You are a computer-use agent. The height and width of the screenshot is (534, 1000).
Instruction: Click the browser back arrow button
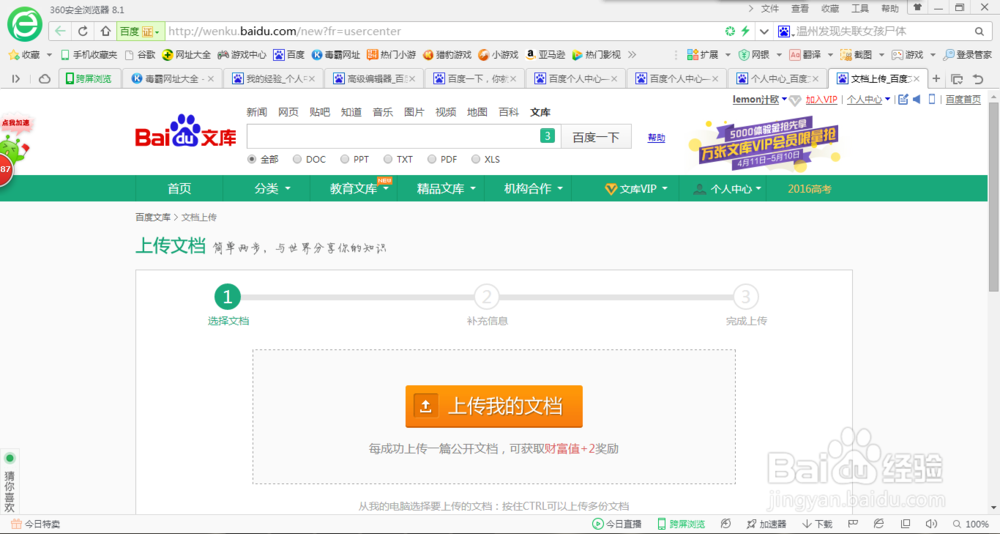60,31
